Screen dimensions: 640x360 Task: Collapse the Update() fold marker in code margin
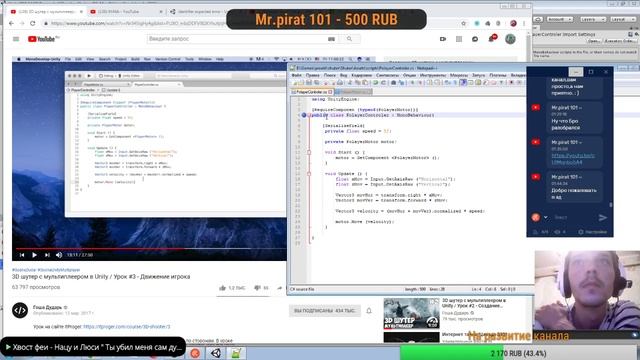[309, 174]
